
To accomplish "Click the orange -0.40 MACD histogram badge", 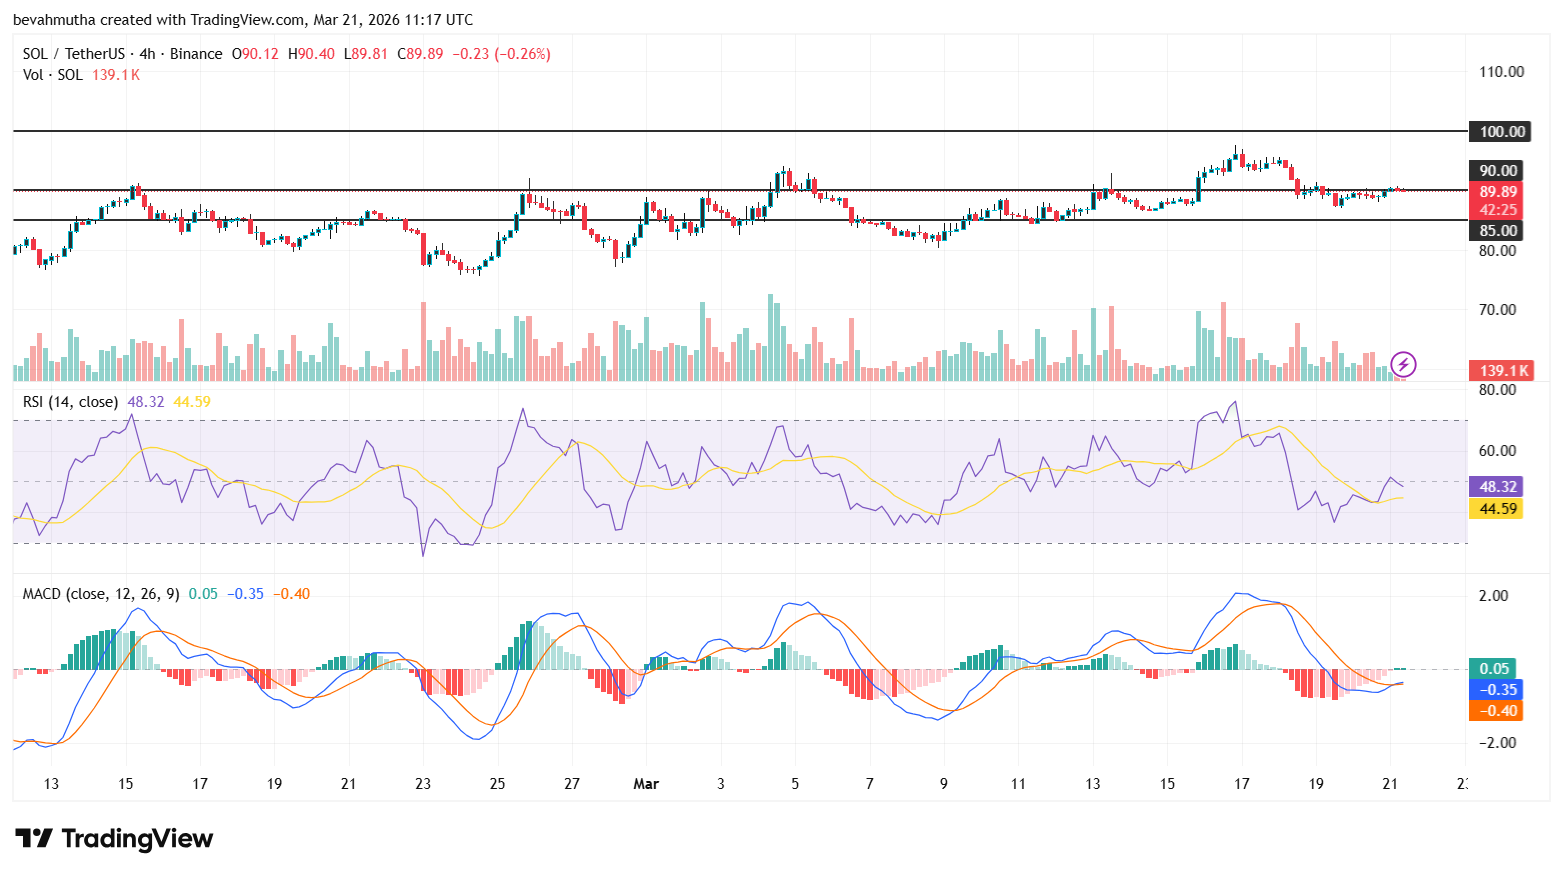I will [1496, 710].
